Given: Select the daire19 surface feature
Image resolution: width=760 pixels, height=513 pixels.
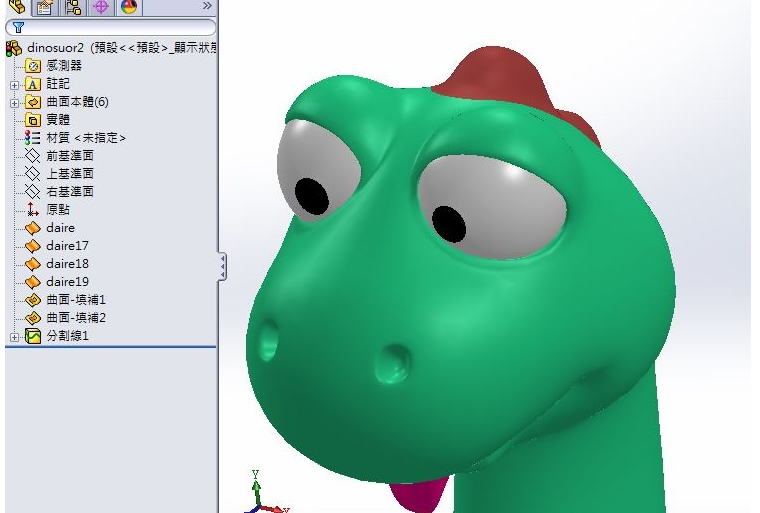Looking at the screenshot, I should click(67, 282).
